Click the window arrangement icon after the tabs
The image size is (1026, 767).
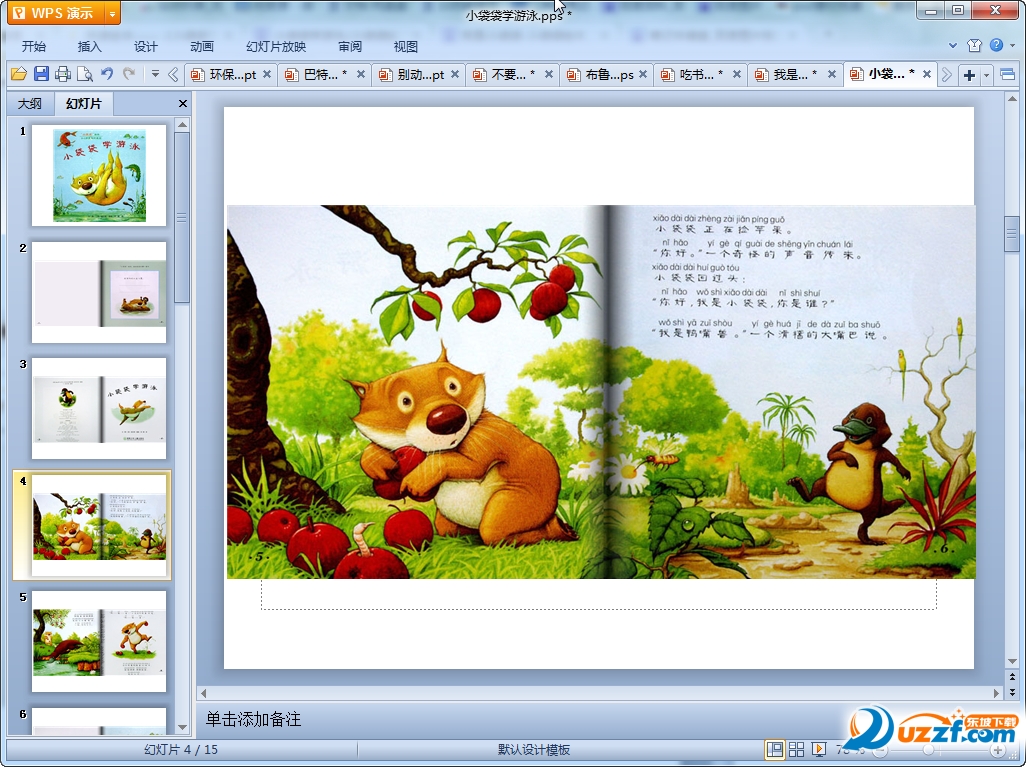[1008, 75]
